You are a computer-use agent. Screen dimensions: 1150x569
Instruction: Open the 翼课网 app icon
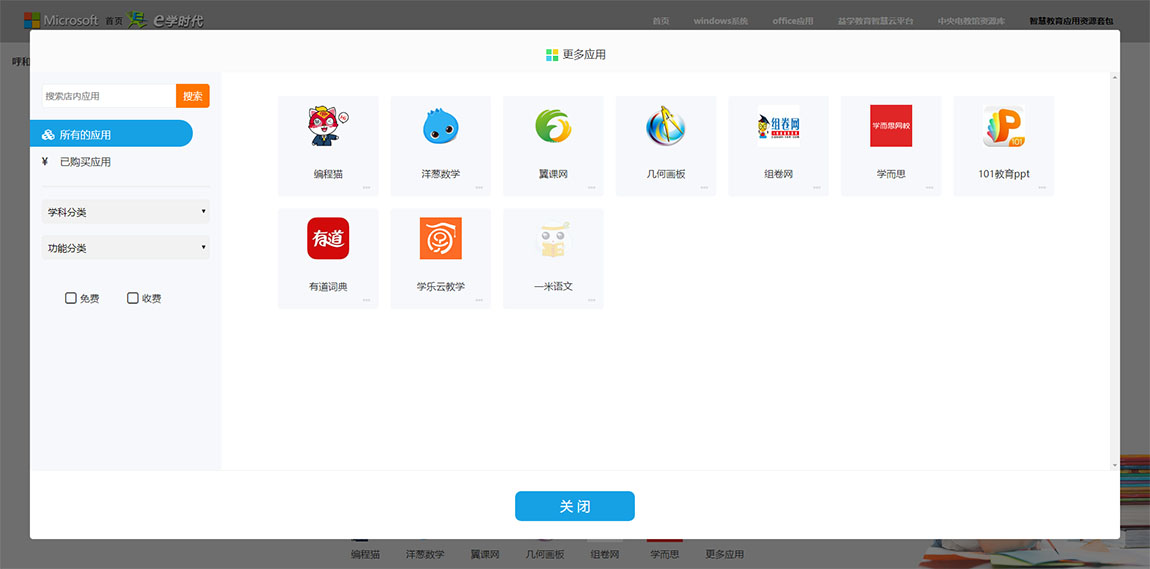tap(553, 126)
